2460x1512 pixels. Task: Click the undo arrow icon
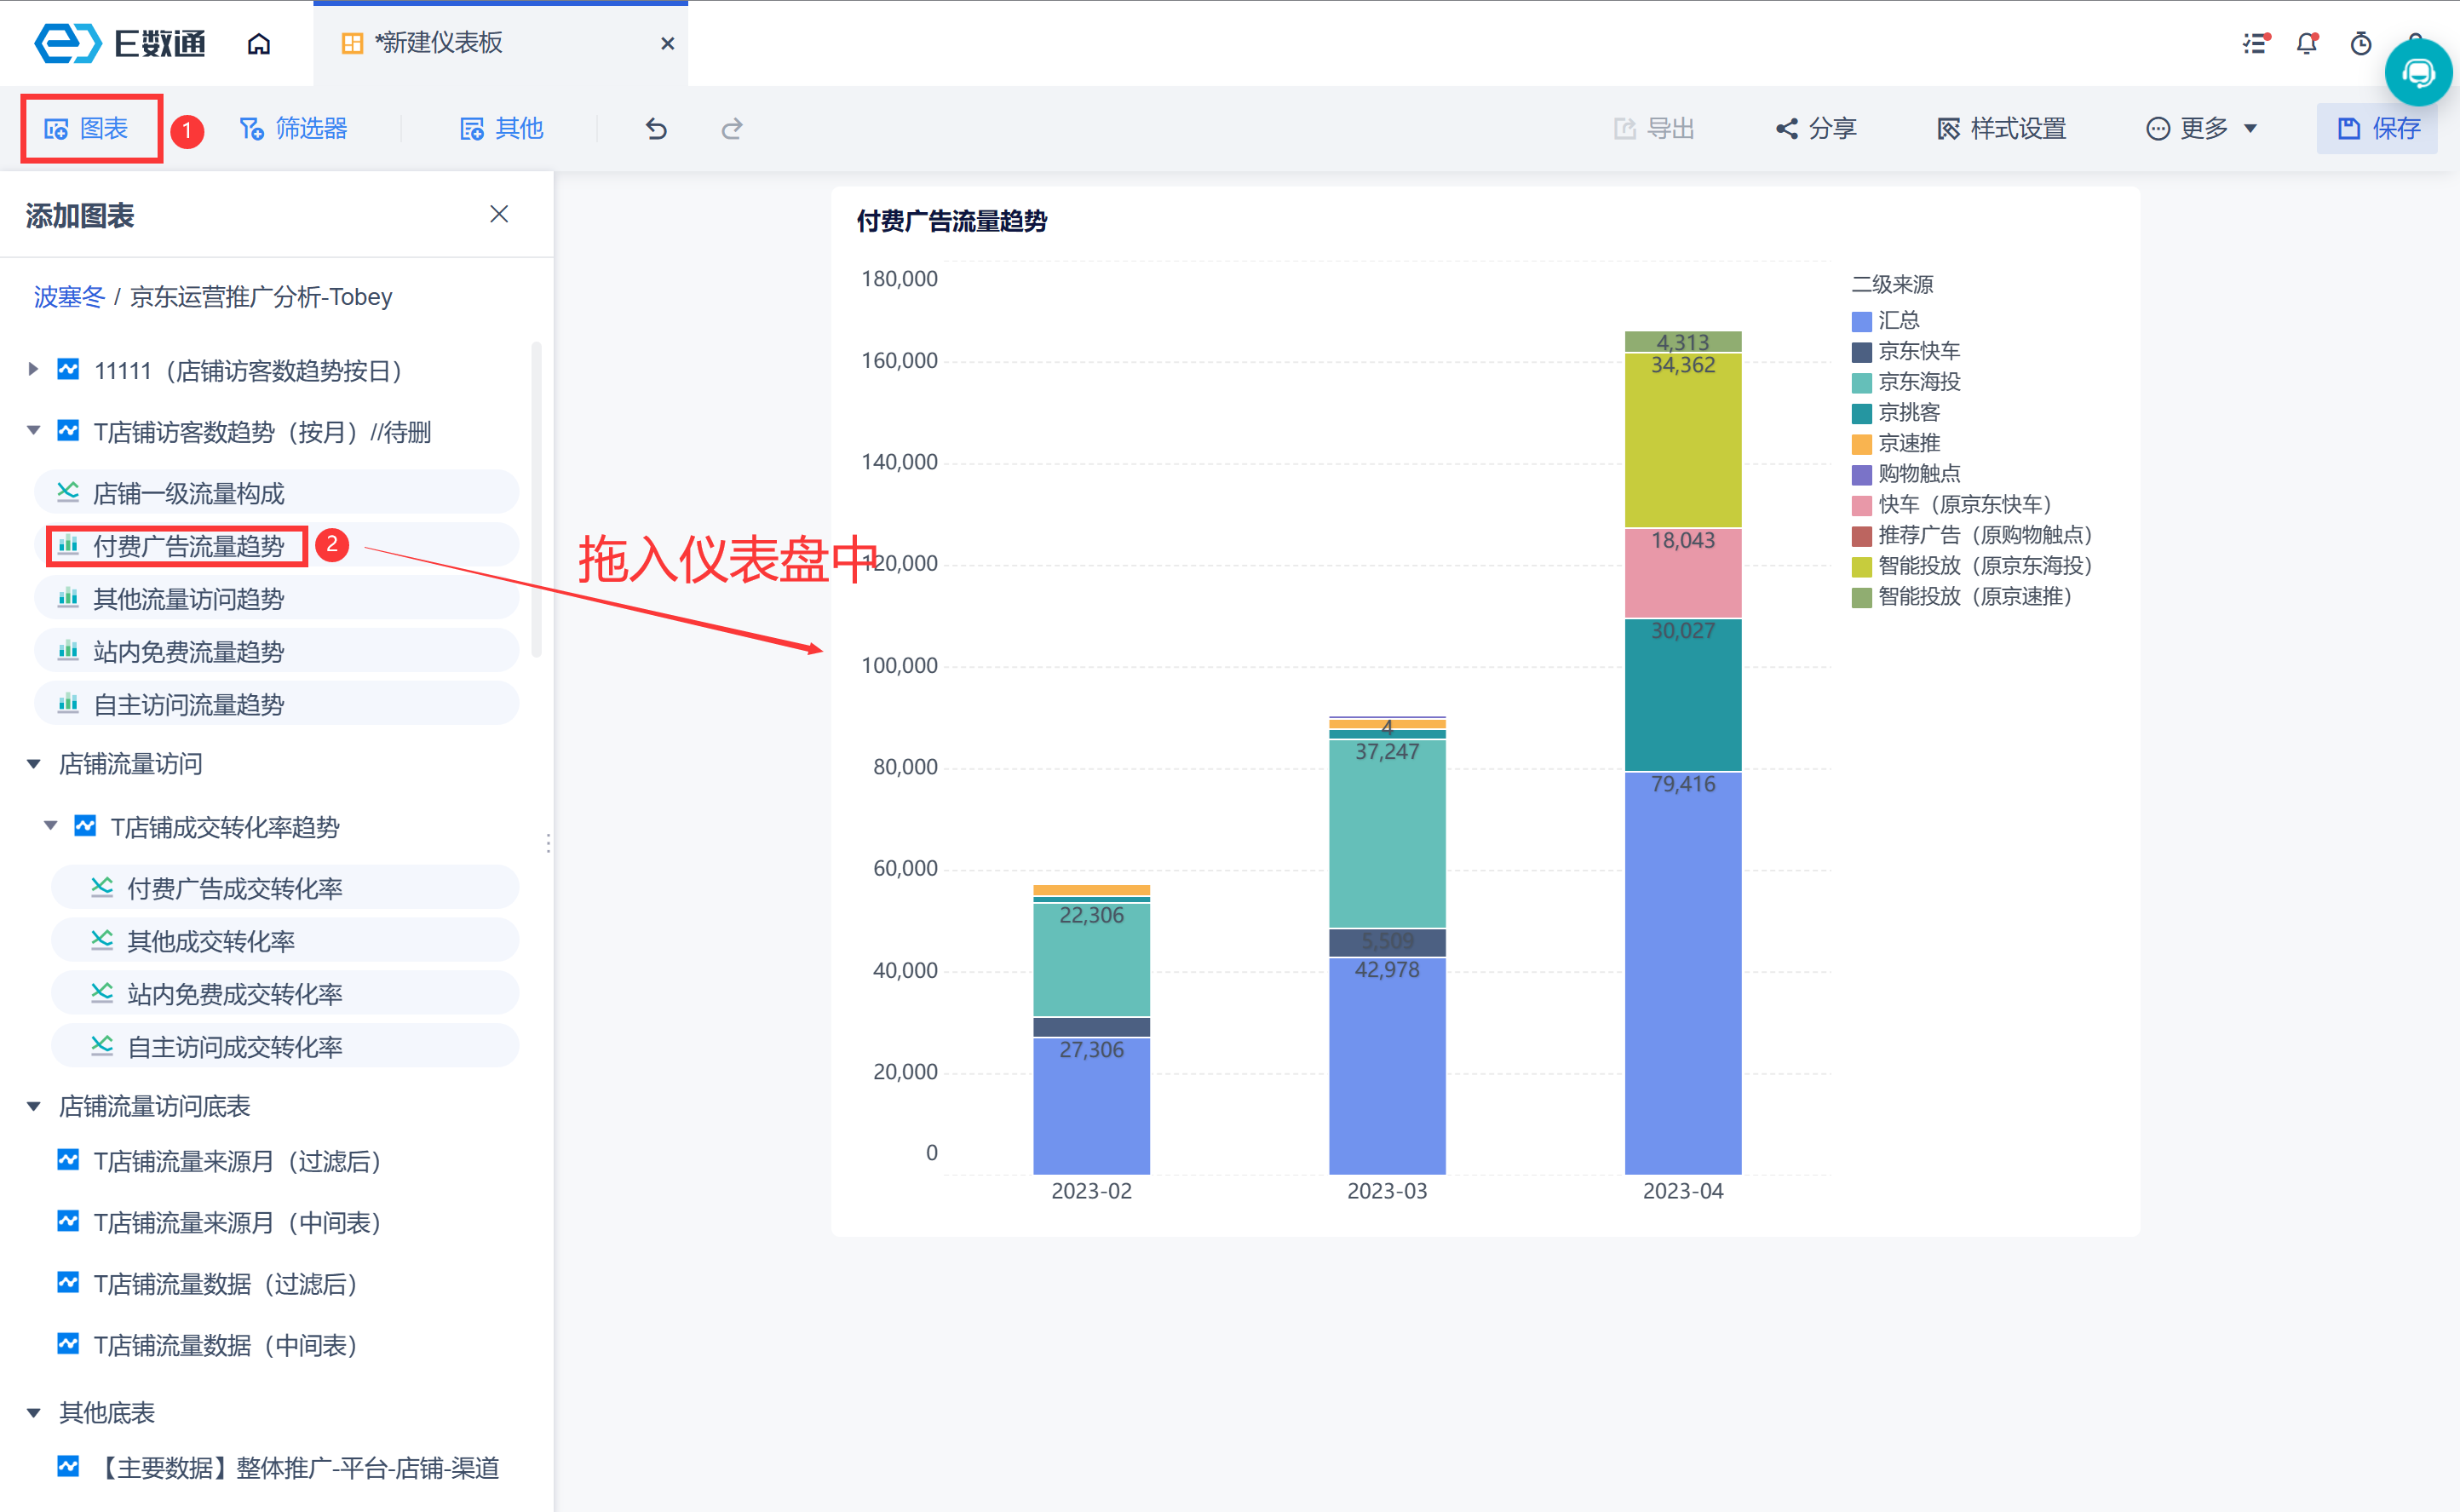(656, 129)
